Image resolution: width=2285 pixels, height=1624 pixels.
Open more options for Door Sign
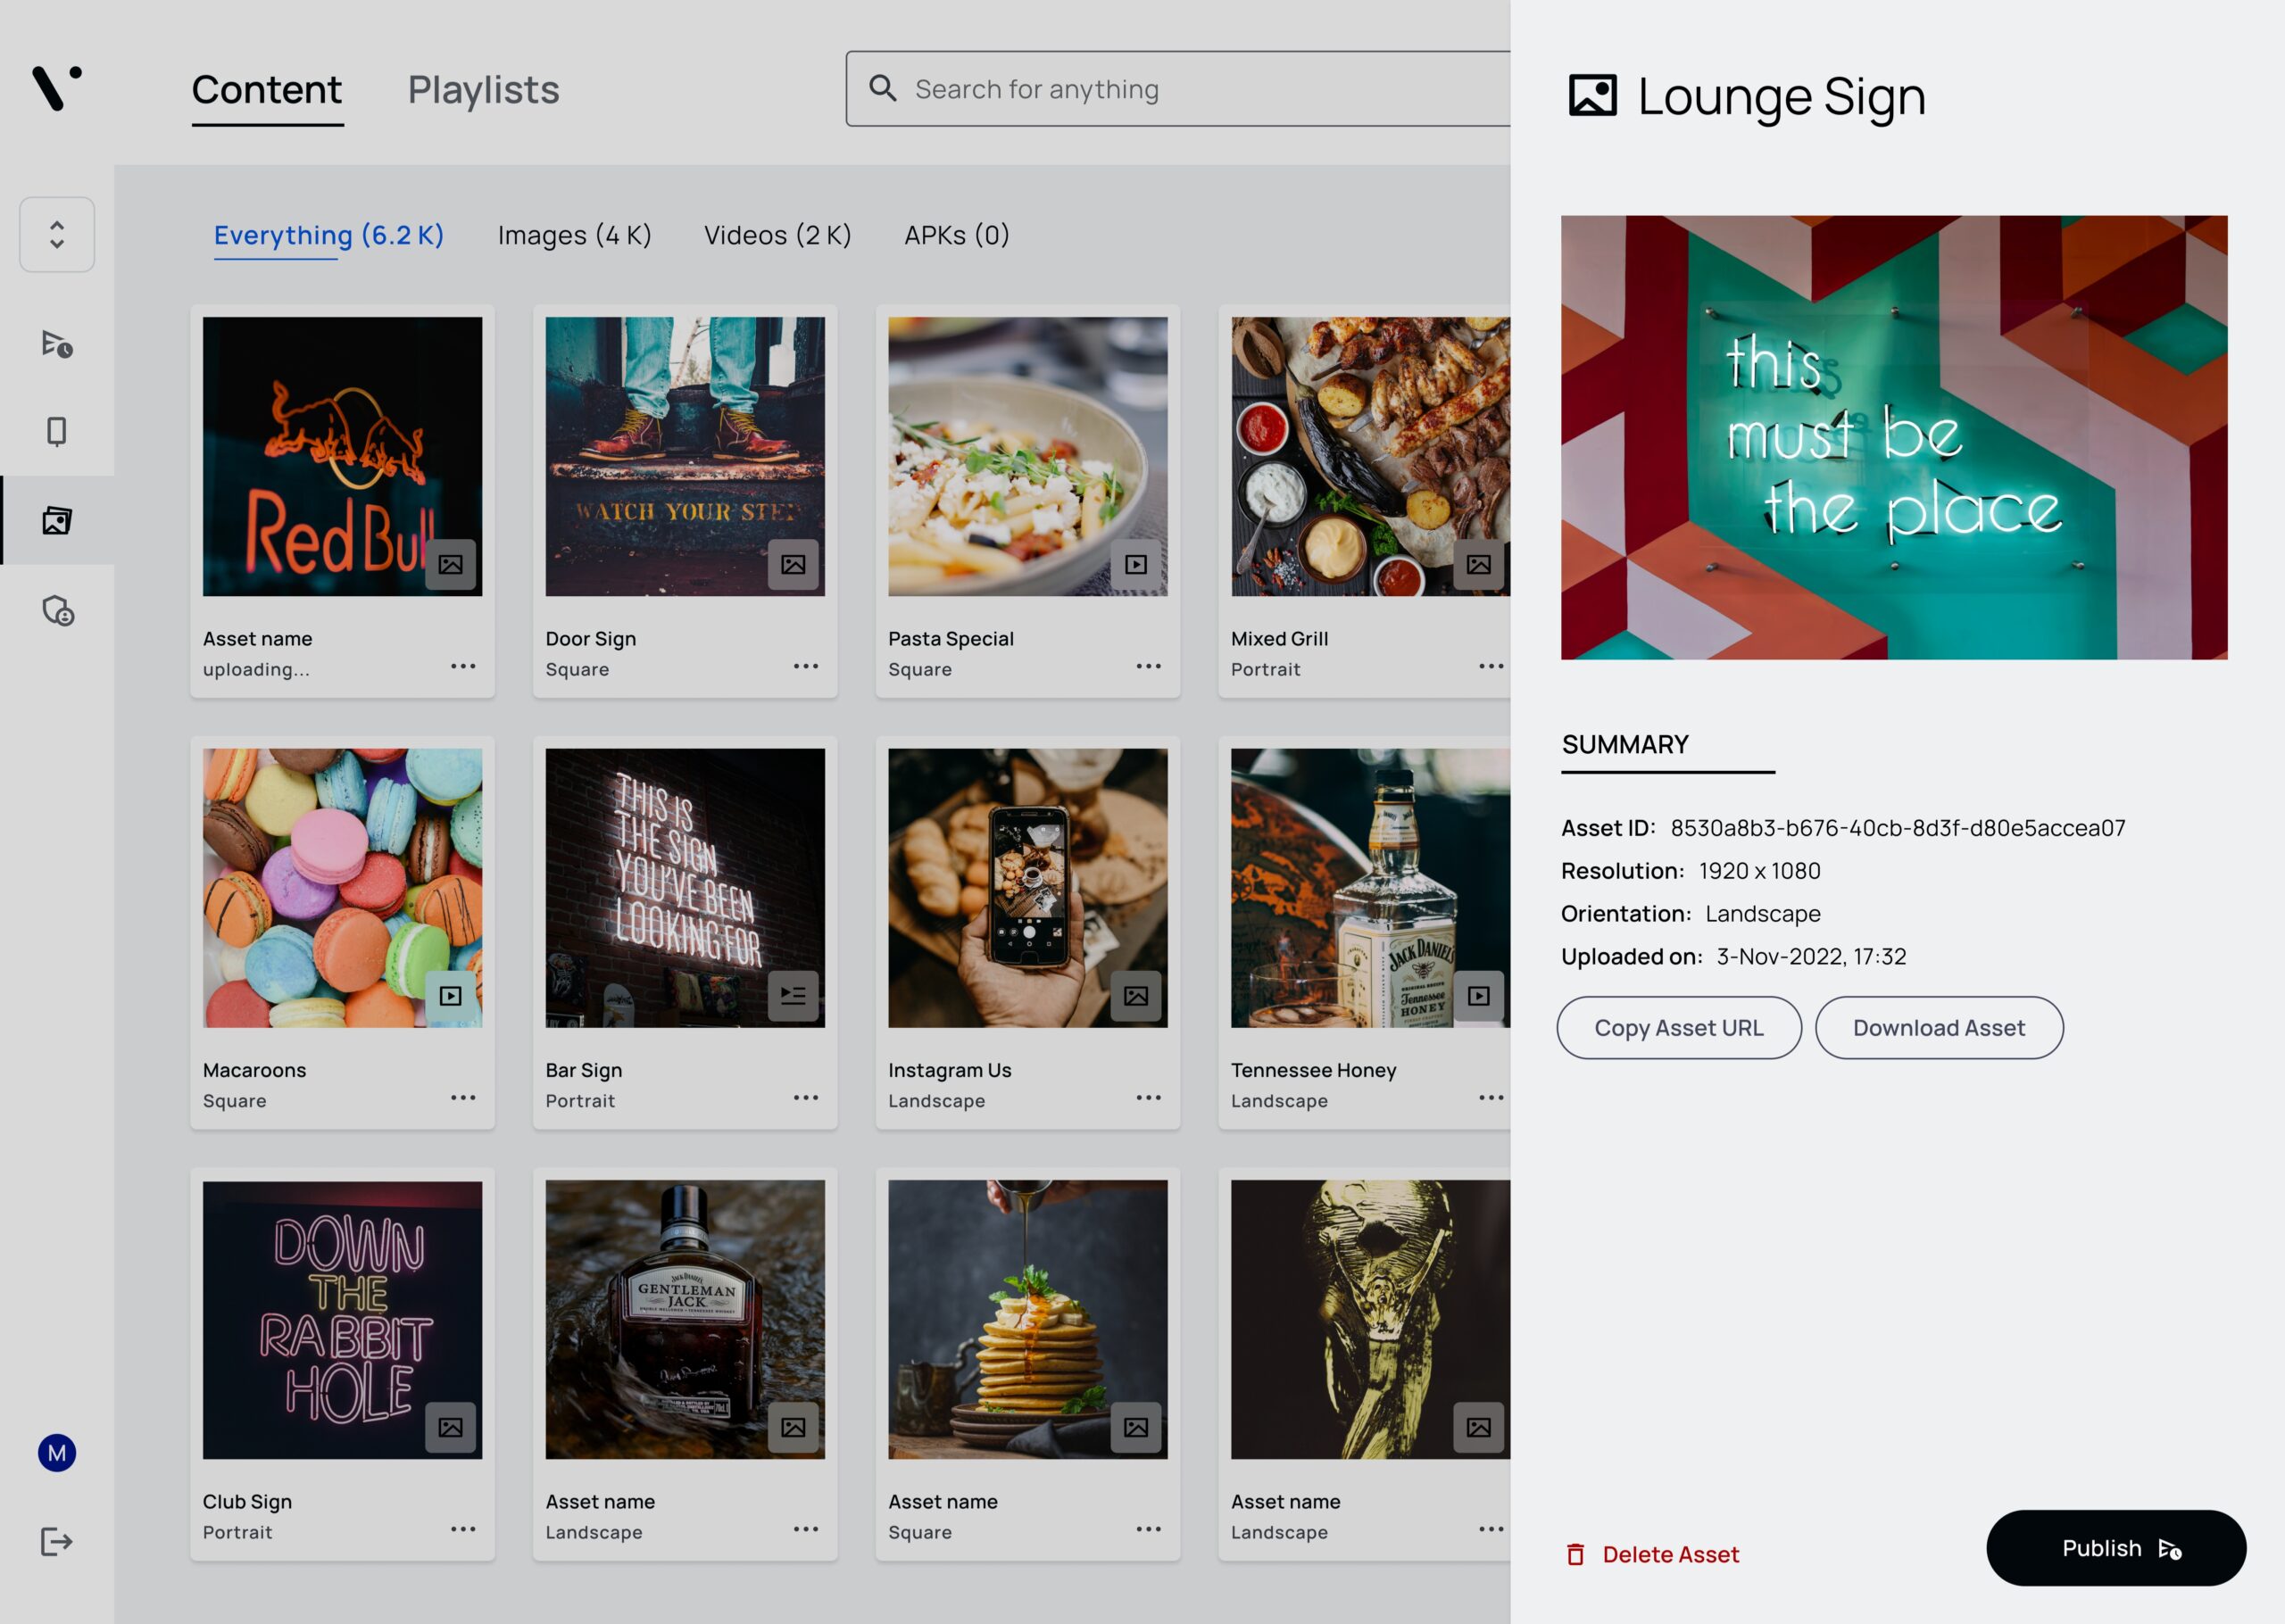(806, 666)
